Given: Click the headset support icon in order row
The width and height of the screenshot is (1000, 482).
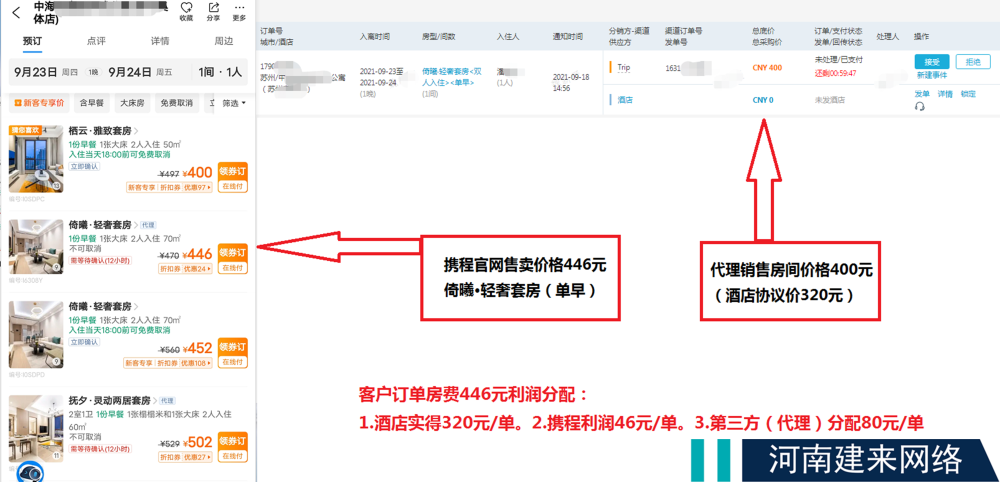Looking at the screenshot, I should click(x=920, y=106).
